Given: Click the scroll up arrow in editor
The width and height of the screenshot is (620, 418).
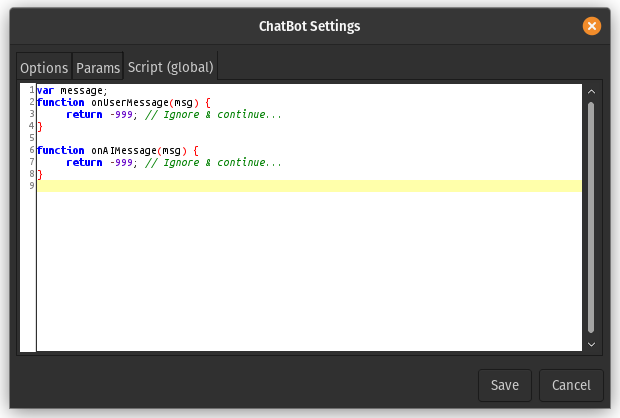Looking at the screenshot, I should point(591,93).
